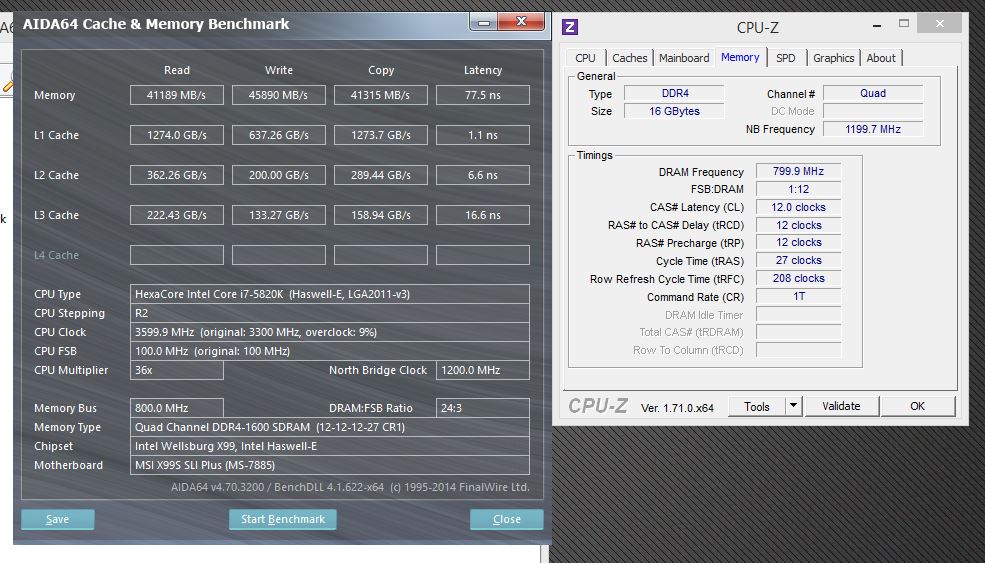The height and width of the screenshot is (563, 985).
Task: Click the DRAM Frequency value 799.9 MHz
Action: pyautogui.click(x=798, y=171)
